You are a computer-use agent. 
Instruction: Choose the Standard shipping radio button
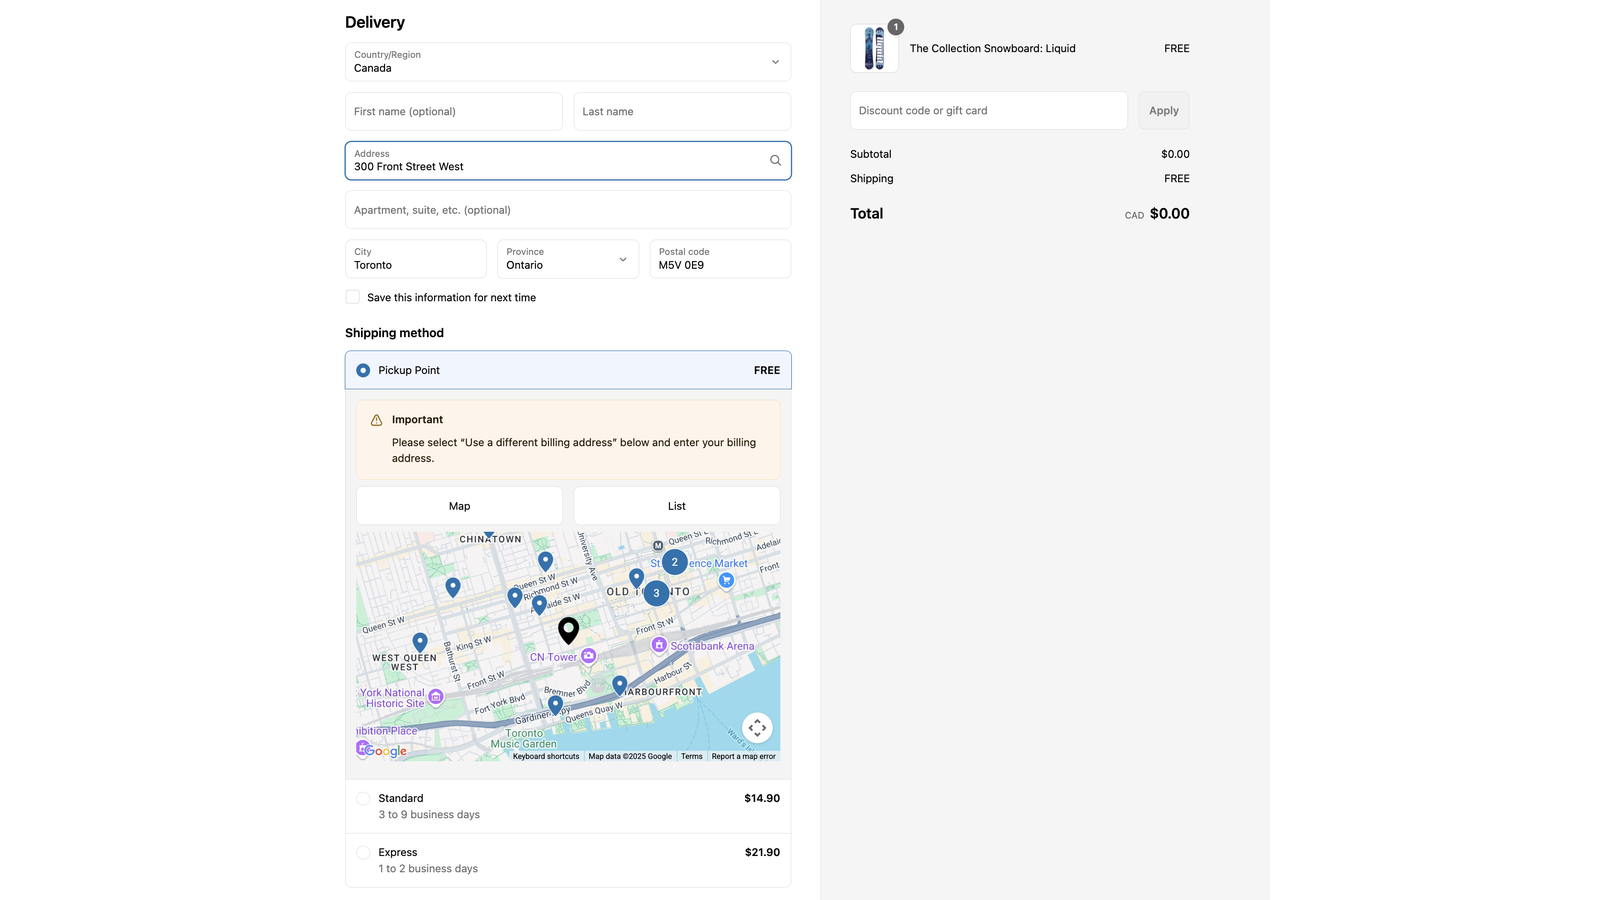(x=363, y=799)
